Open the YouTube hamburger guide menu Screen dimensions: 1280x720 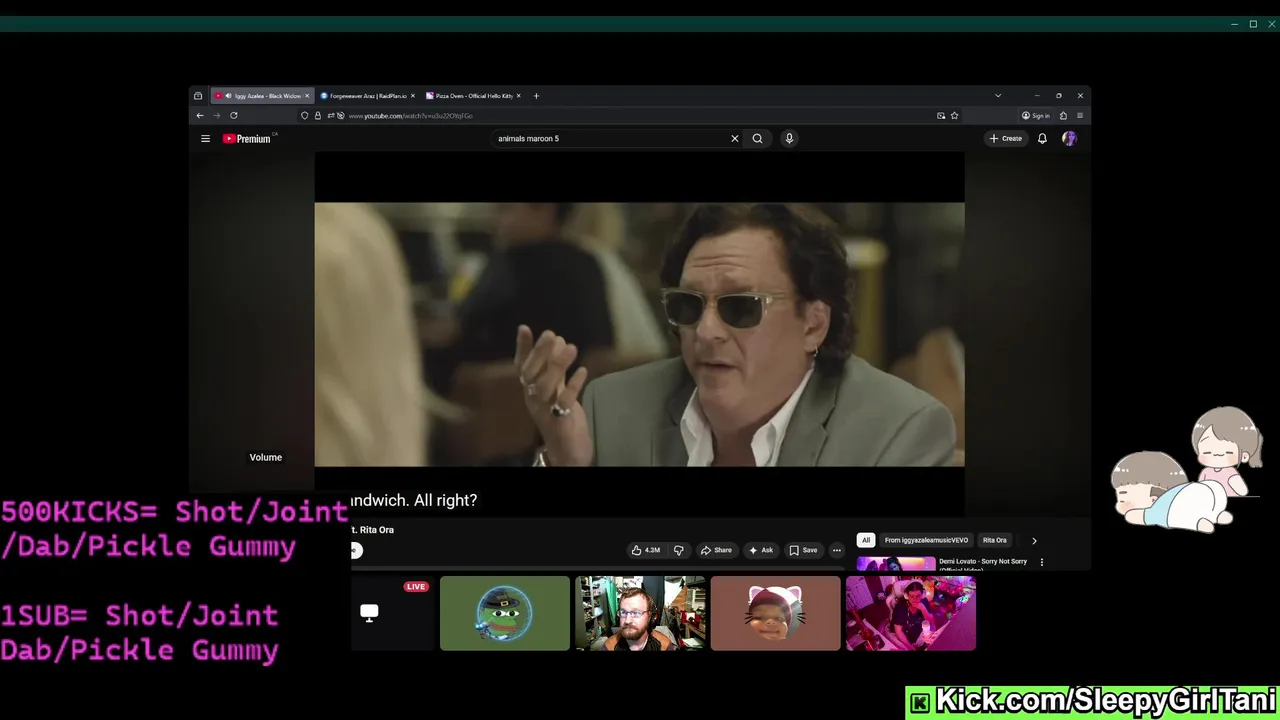click(205, 139)
